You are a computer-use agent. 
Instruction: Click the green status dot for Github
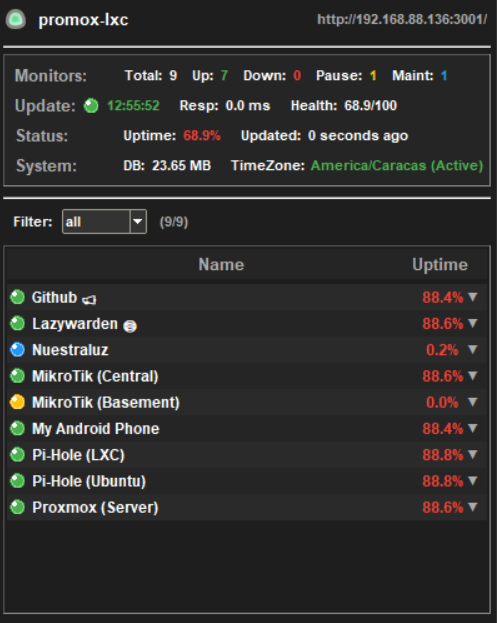point(17,297)
